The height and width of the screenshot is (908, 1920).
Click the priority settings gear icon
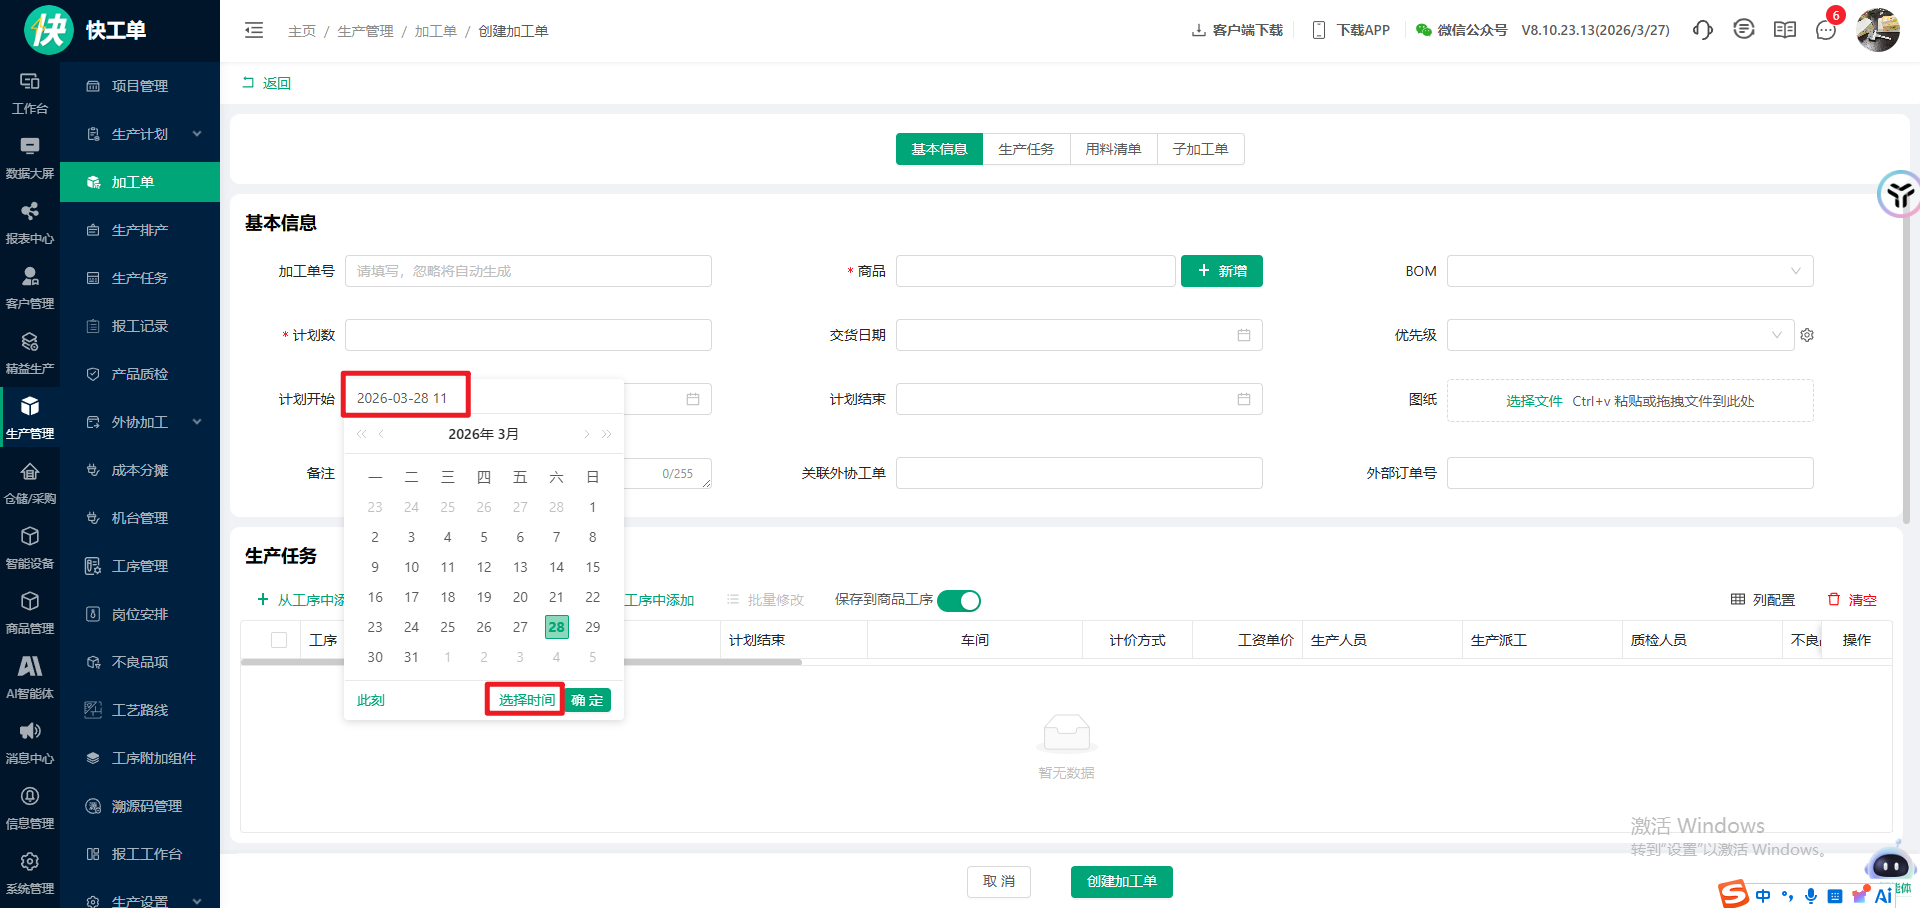point(1807,335)
